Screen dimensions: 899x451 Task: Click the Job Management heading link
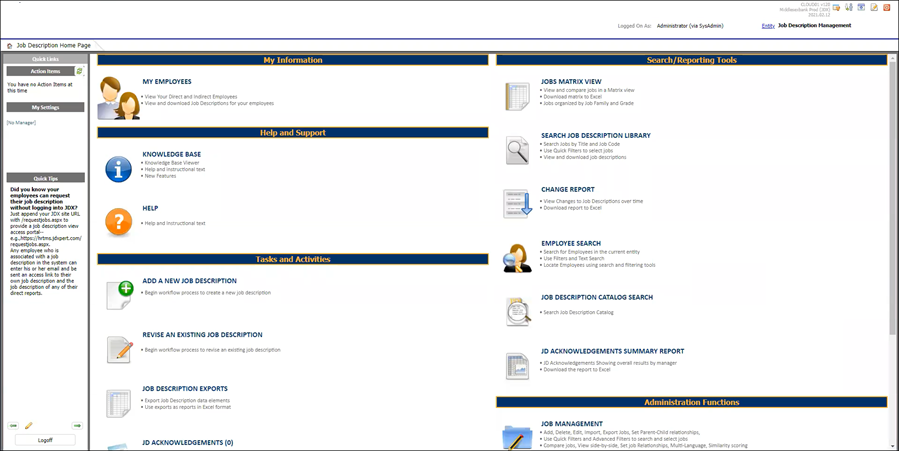[571, 423]
